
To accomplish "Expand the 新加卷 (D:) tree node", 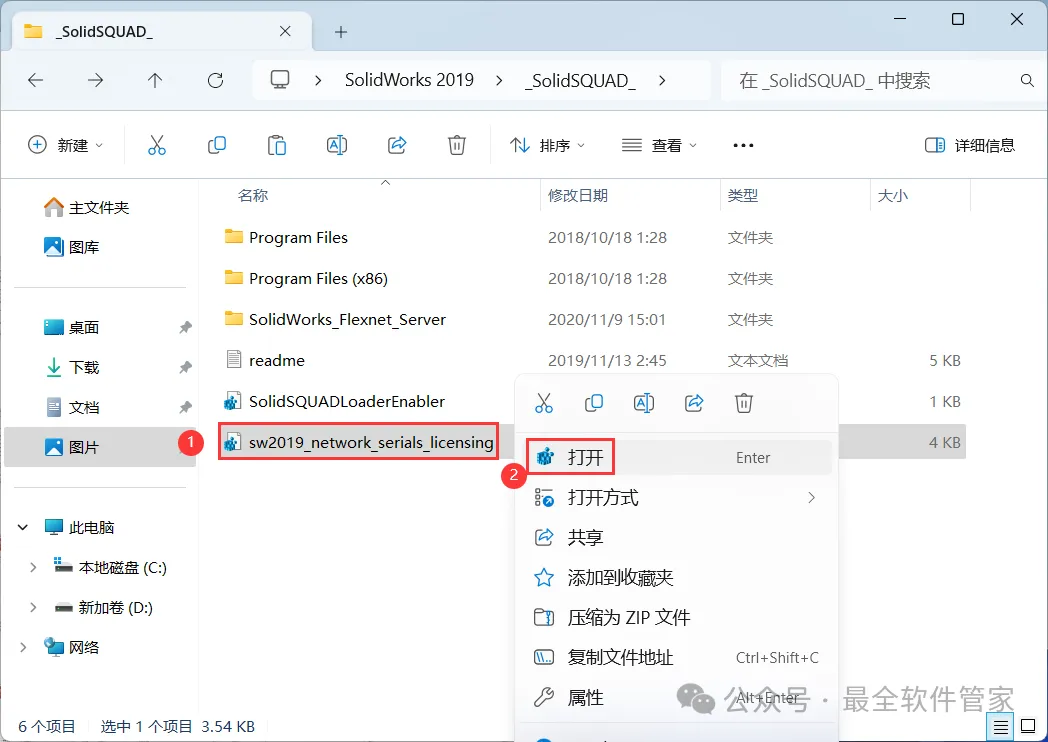I will tap(32, 608).
